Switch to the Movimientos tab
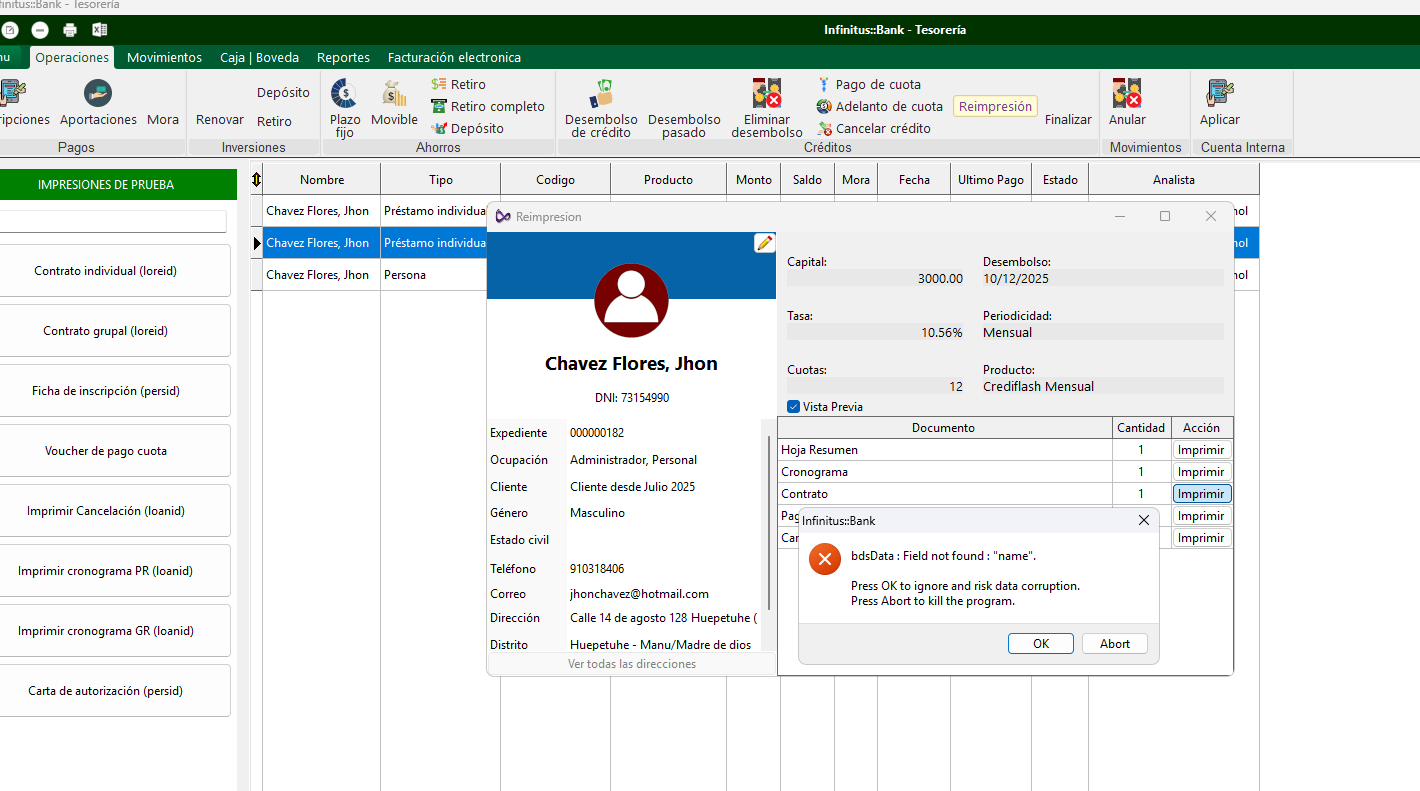This screenshot has width=1420, height=791. [x=164, y=57]
